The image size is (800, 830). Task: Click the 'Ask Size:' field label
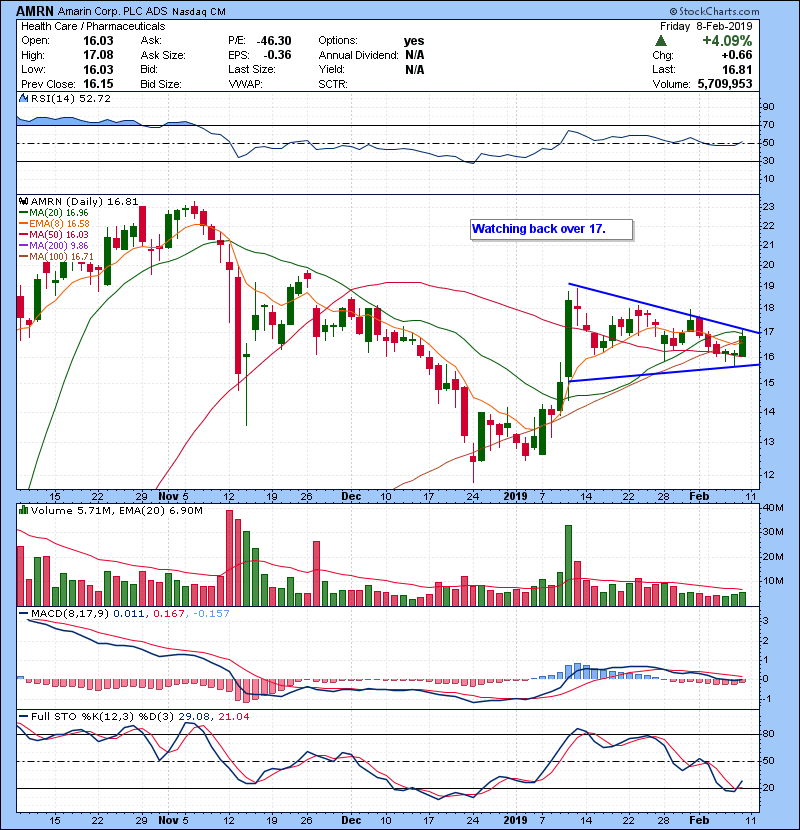[x=163, y=55]
